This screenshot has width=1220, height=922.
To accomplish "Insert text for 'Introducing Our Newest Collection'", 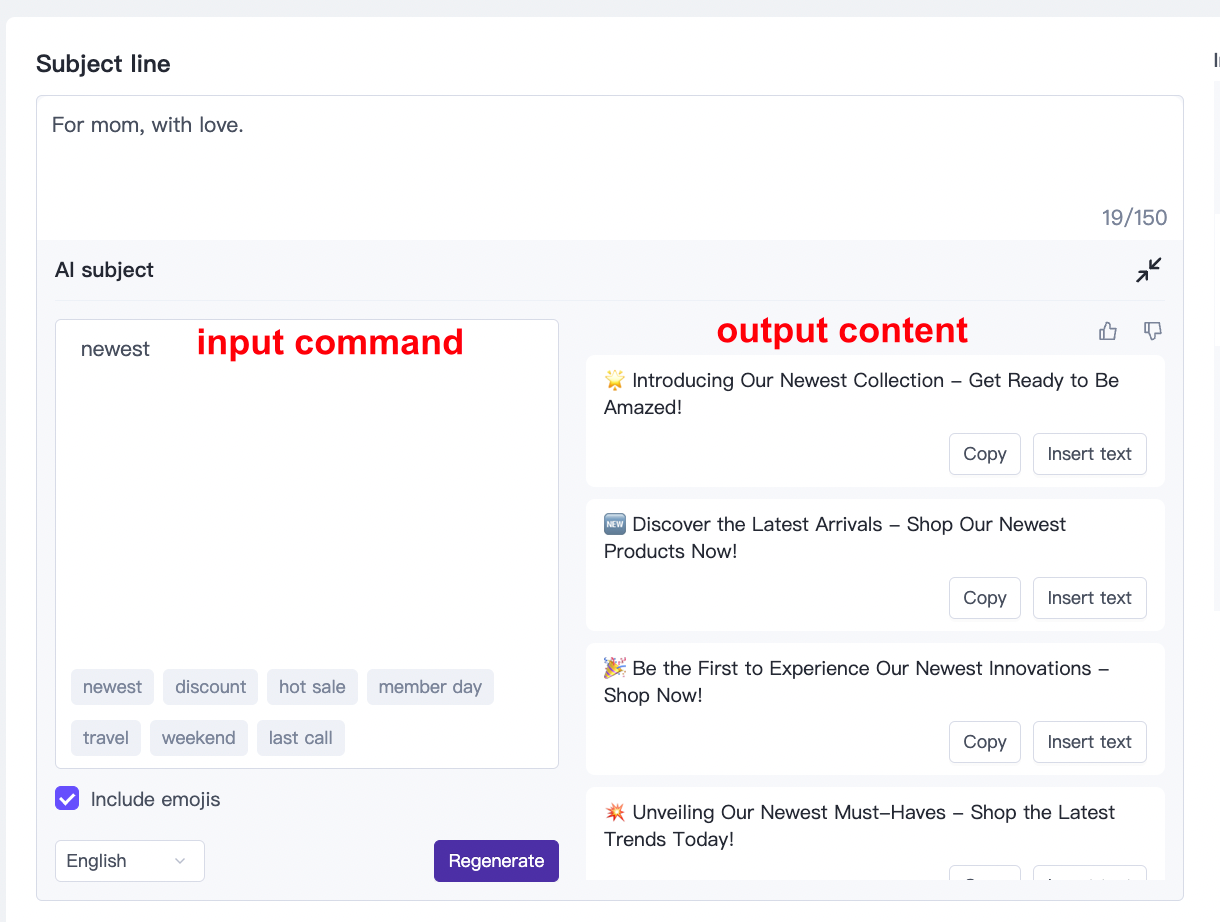I will [x=1089, y=454].
